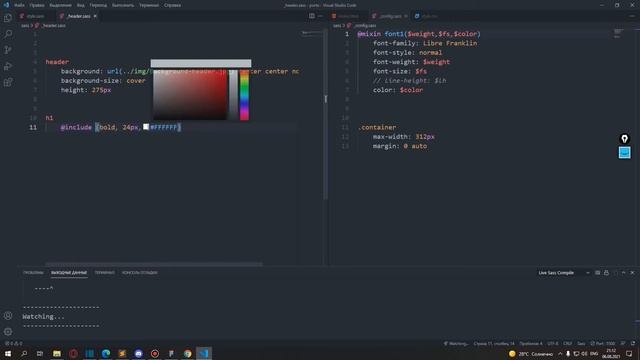Close the _header.sass tab

(x=95, y=16)
